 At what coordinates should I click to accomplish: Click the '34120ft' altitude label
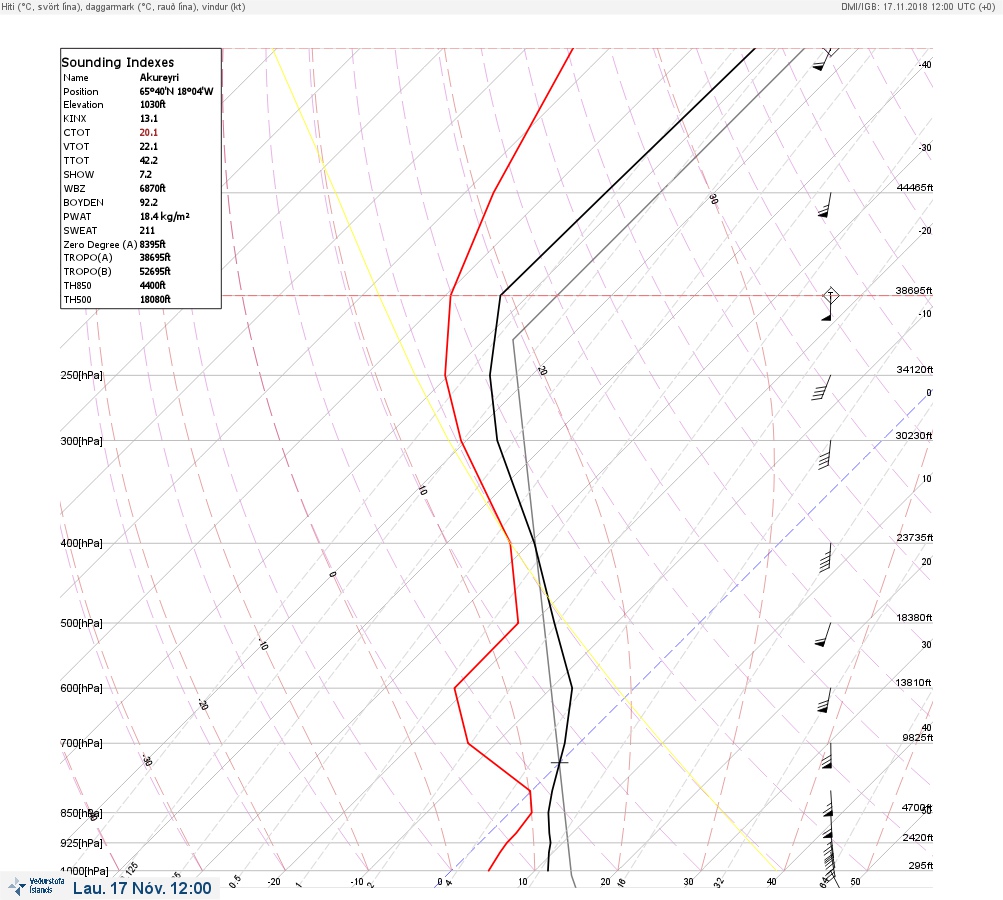(915, 370)
